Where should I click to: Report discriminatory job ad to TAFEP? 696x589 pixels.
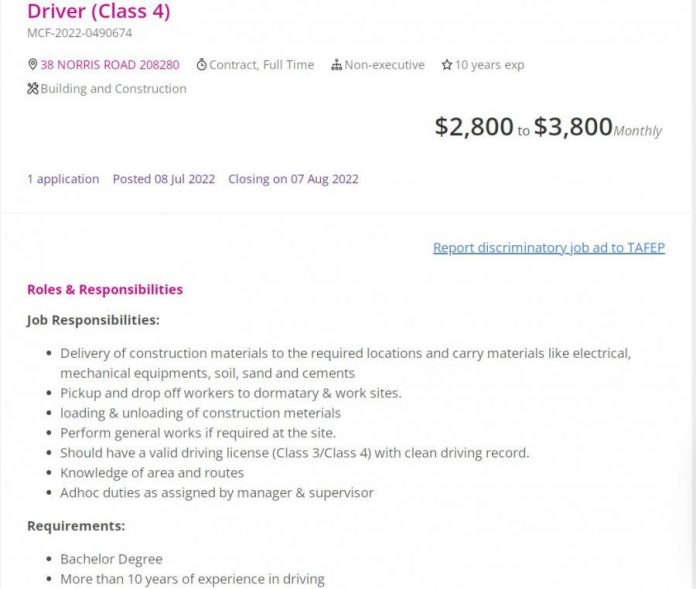(x=549, y=248)
